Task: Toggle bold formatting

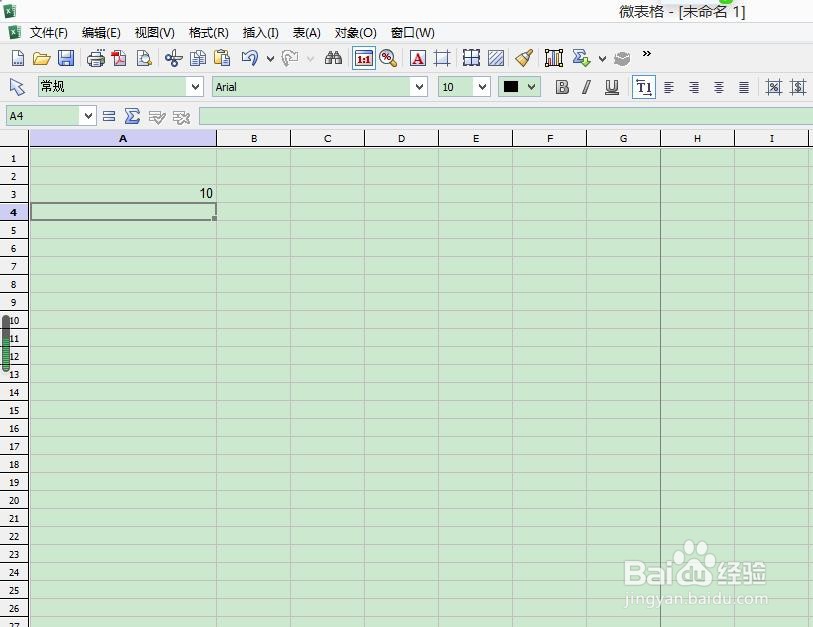Action: click(x=562, y=87)
